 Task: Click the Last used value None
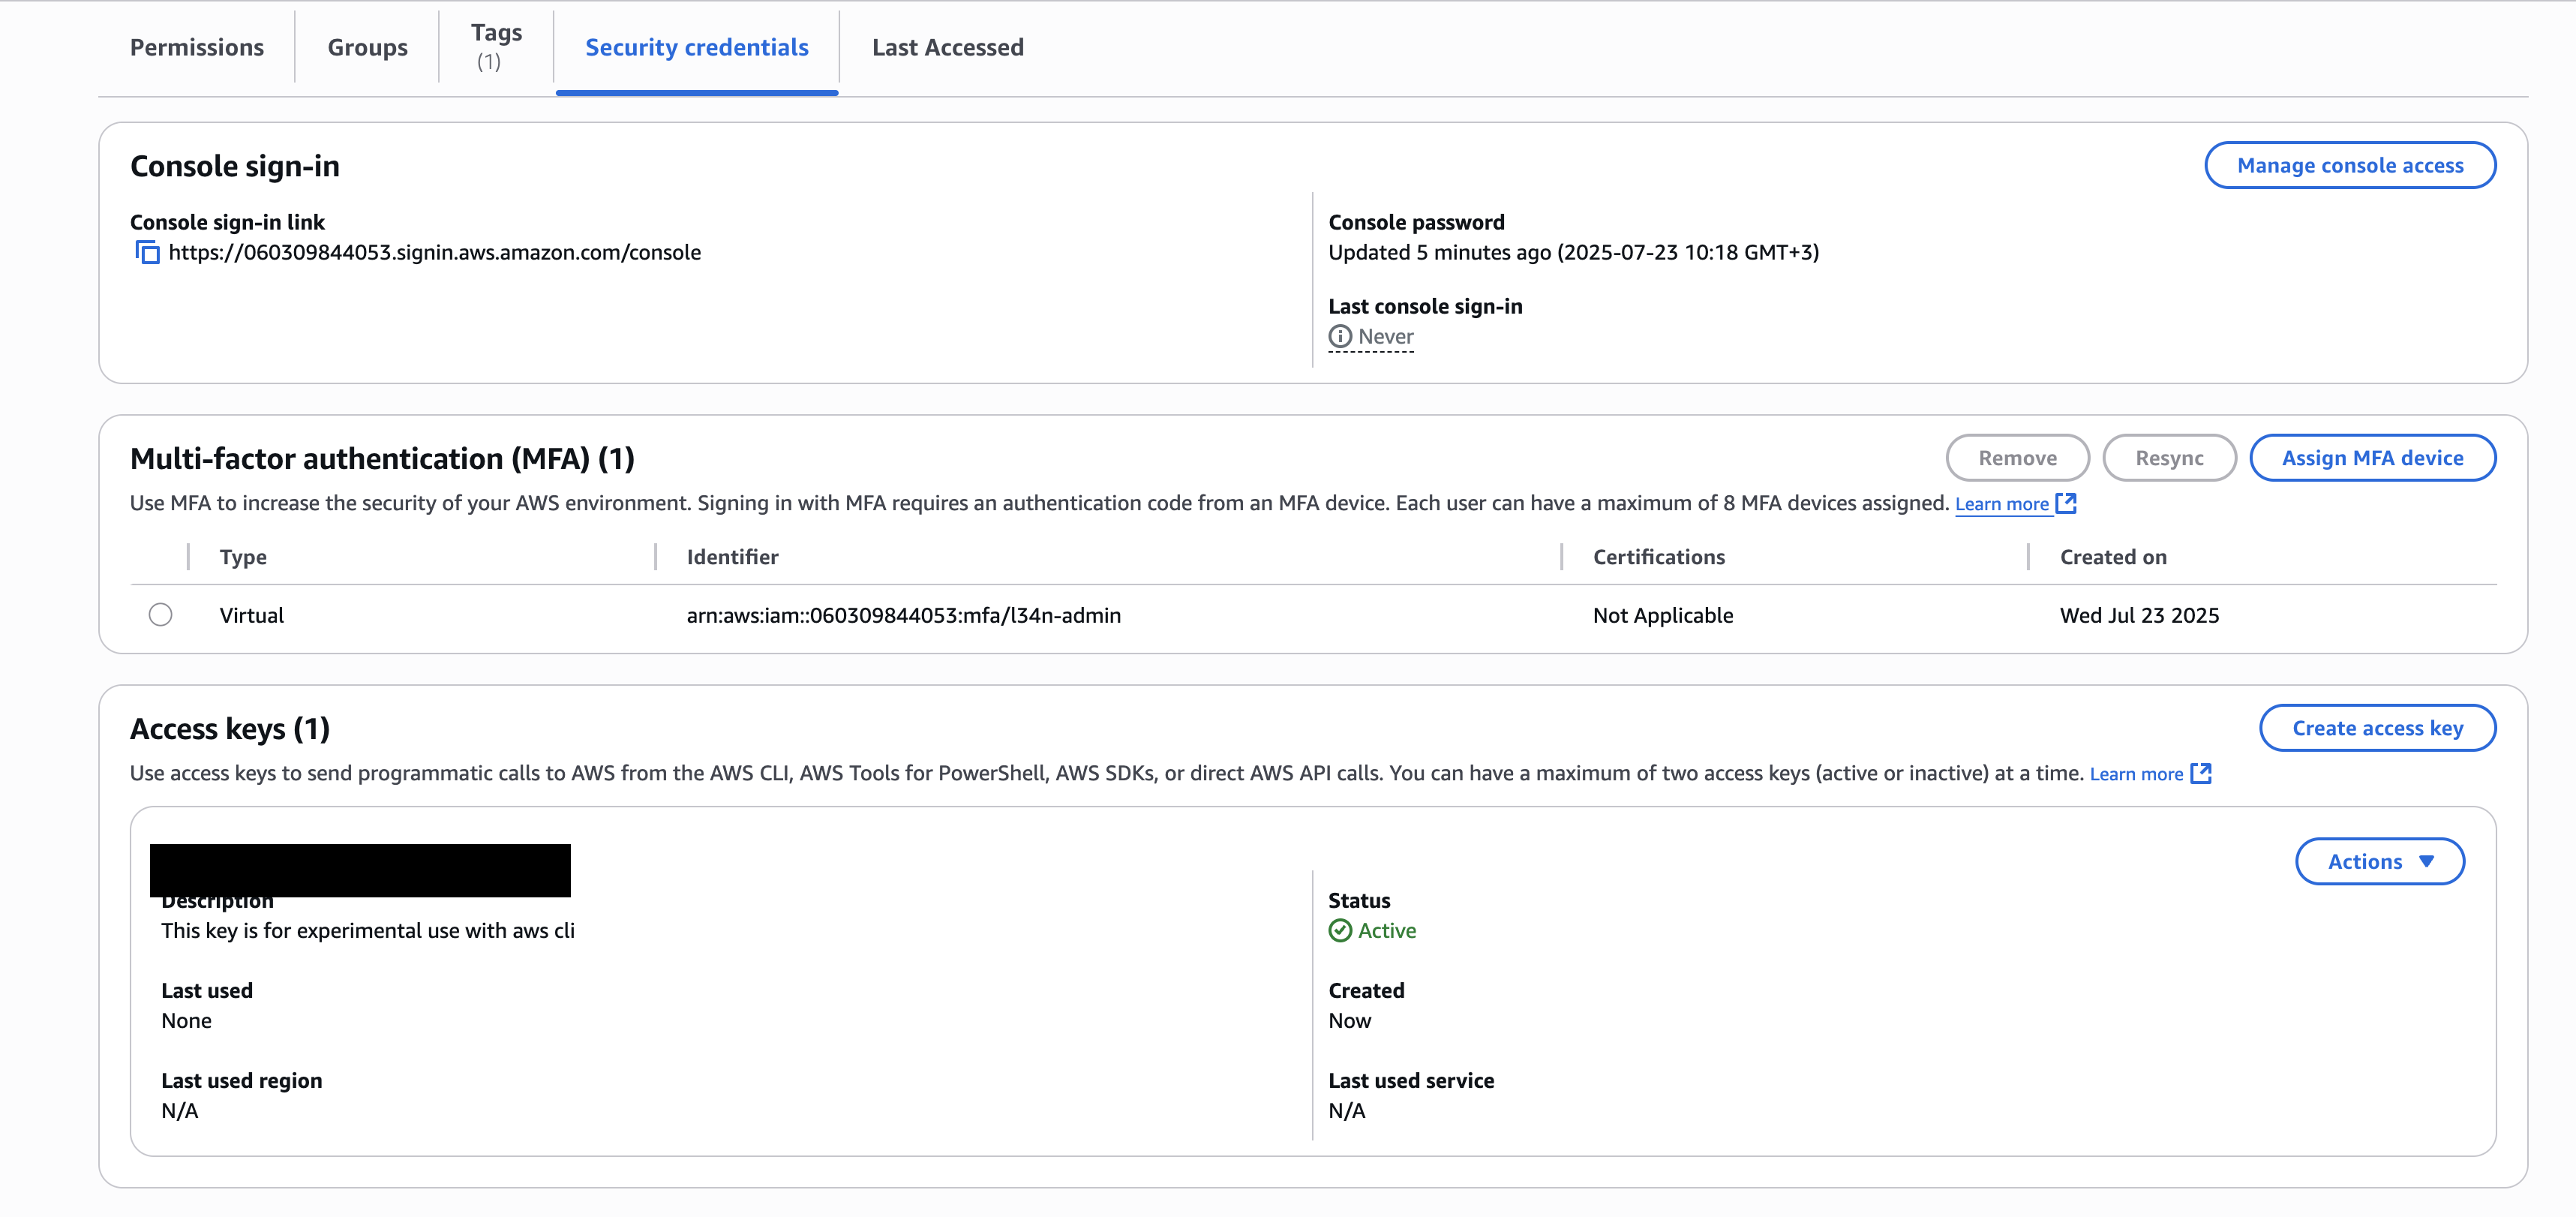186,1021
